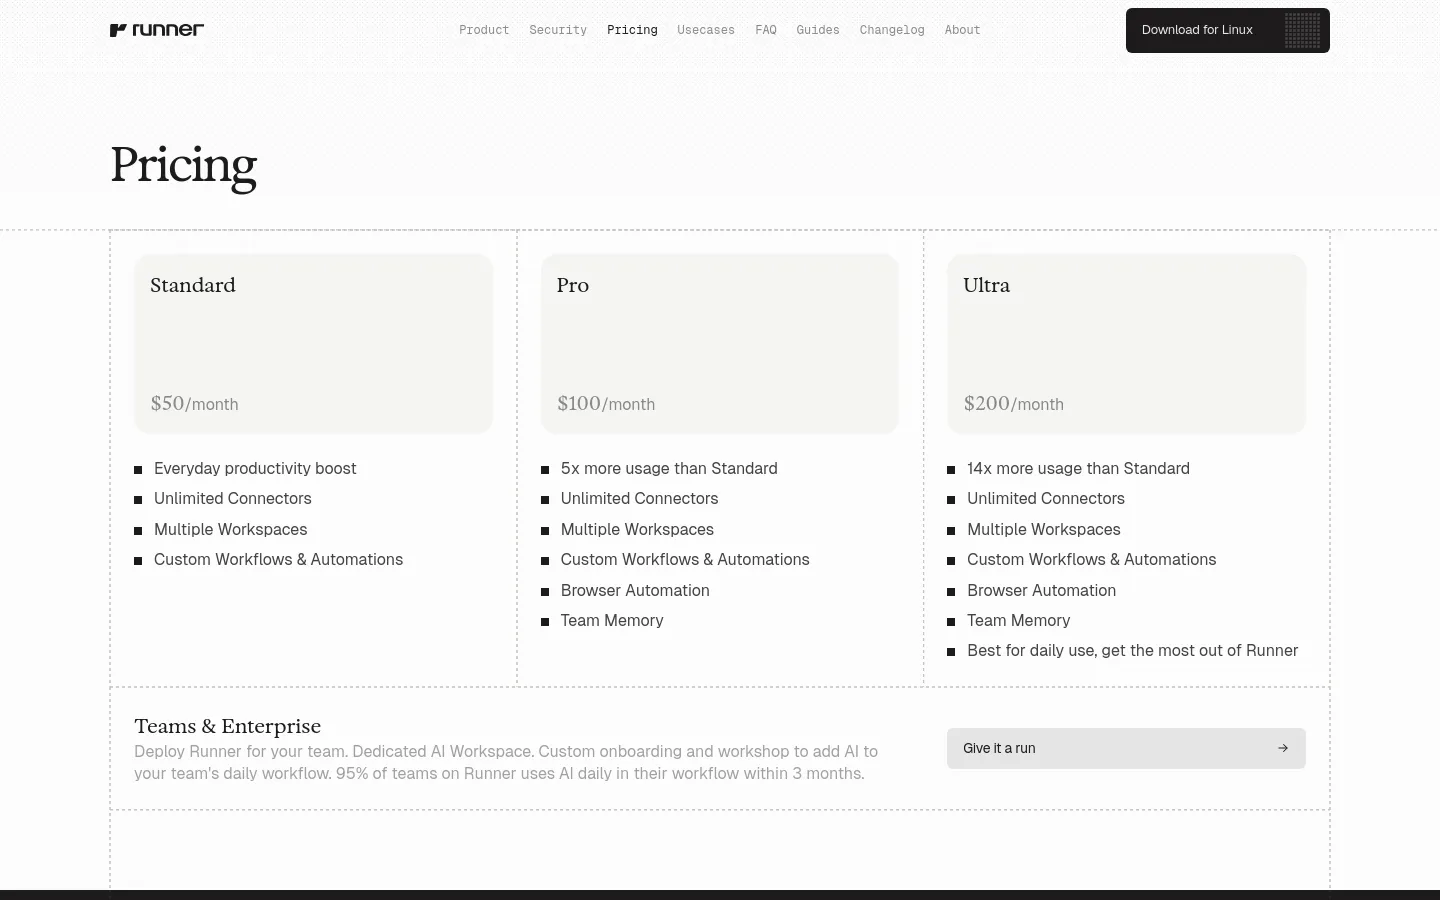Select the Standard plan card

313,344
